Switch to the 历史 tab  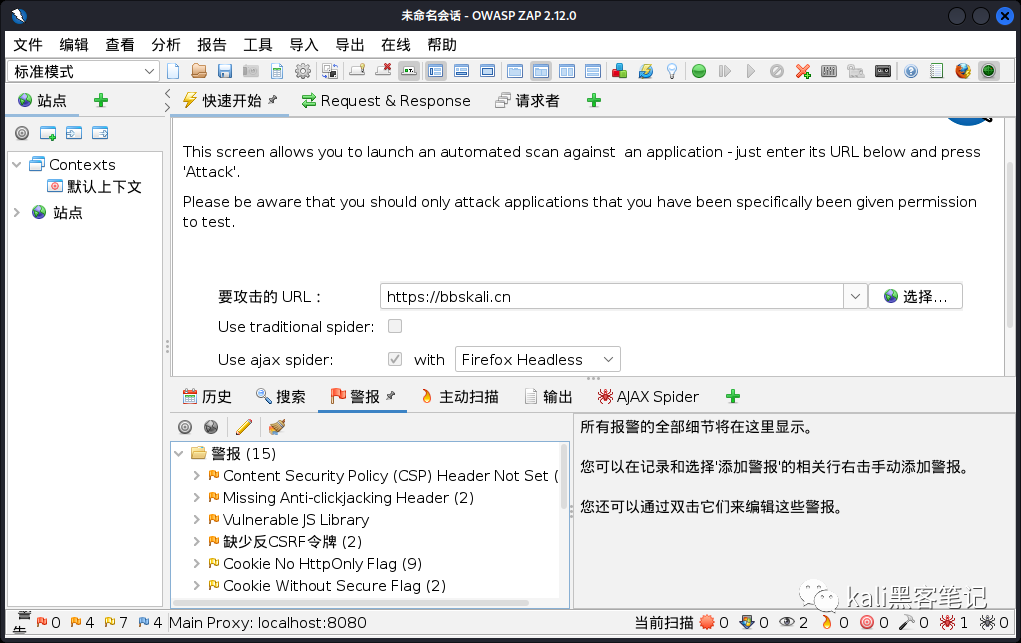[207, 397]
